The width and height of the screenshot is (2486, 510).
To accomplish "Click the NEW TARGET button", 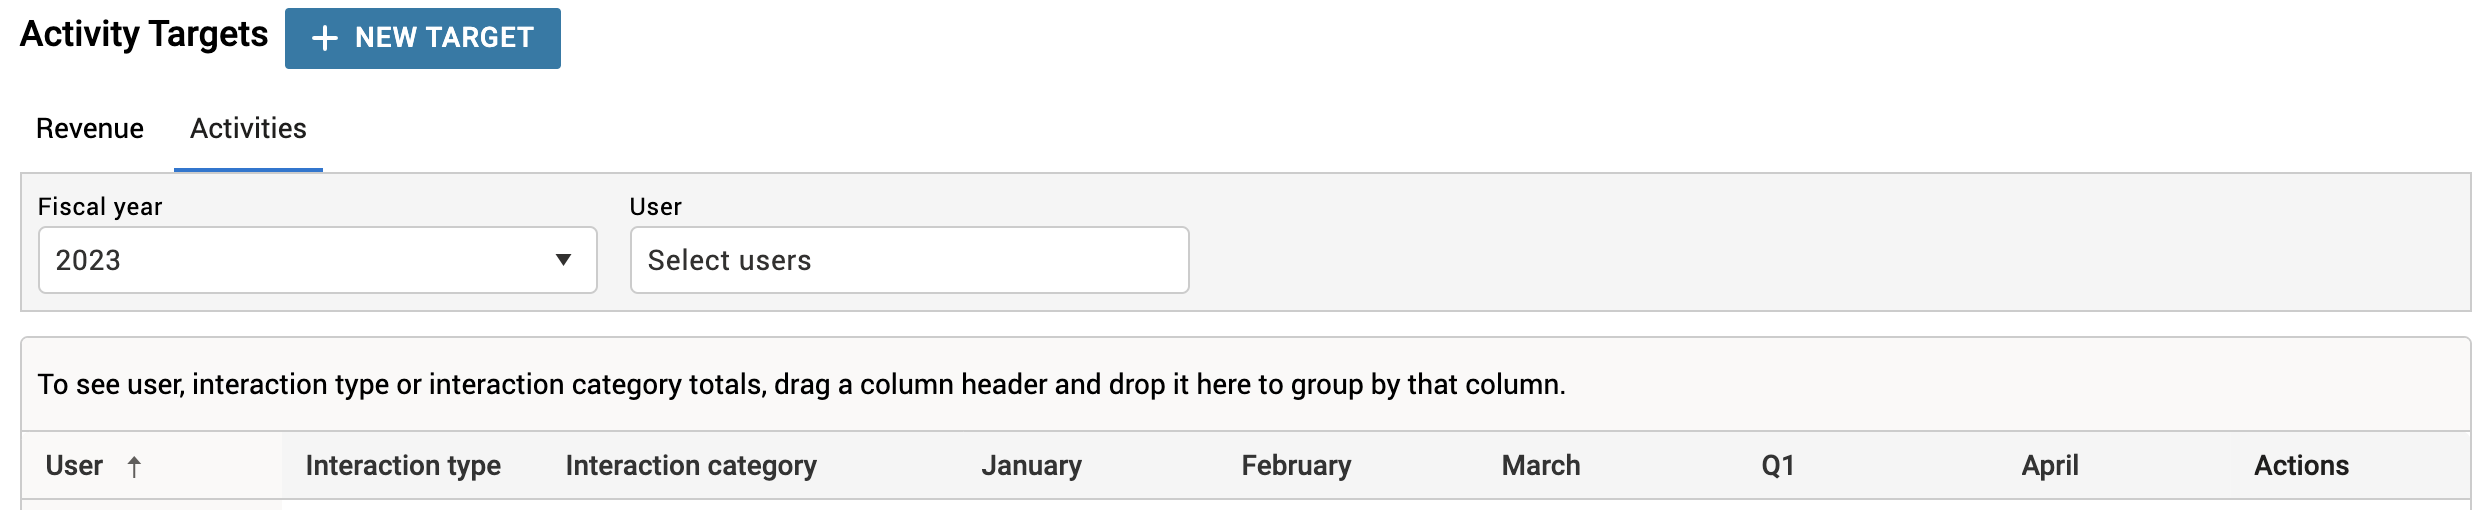I will [x=423, y=38].
